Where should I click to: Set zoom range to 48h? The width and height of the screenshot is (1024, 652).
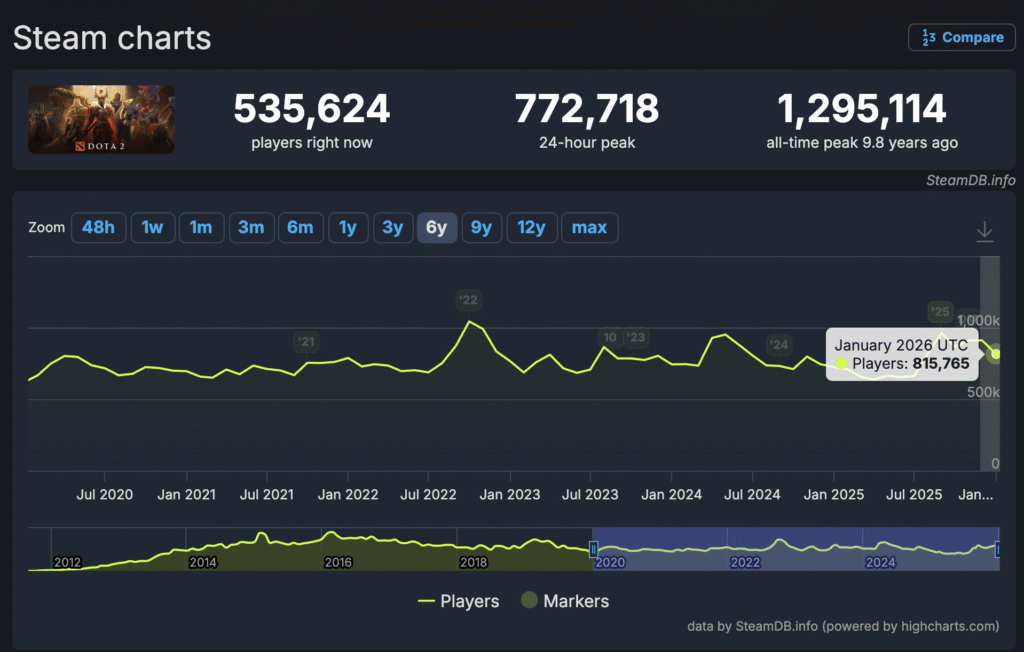click(98, 228)
